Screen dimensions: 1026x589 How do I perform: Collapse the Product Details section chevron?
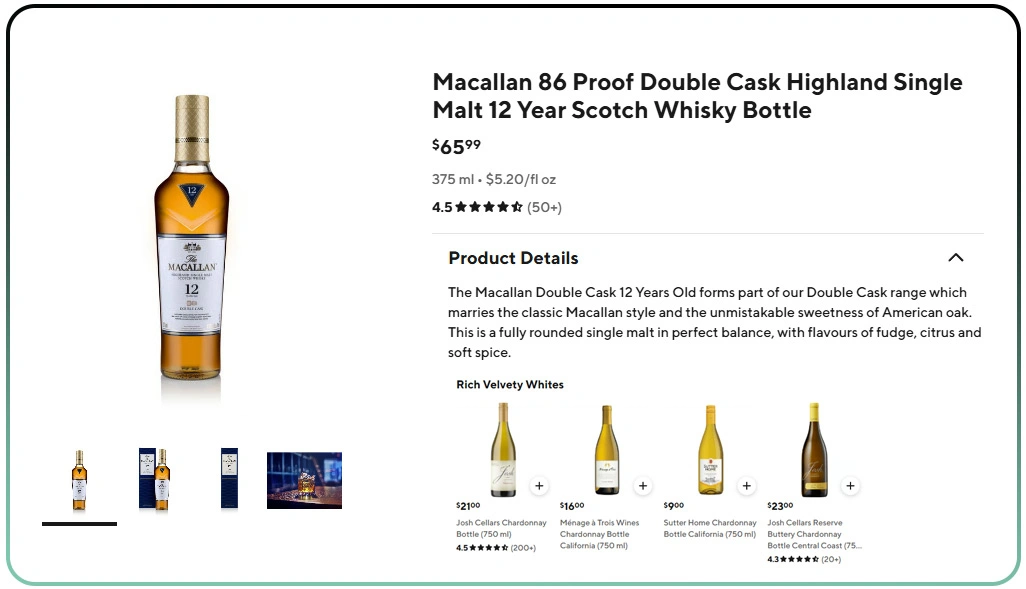coord(955,258)
